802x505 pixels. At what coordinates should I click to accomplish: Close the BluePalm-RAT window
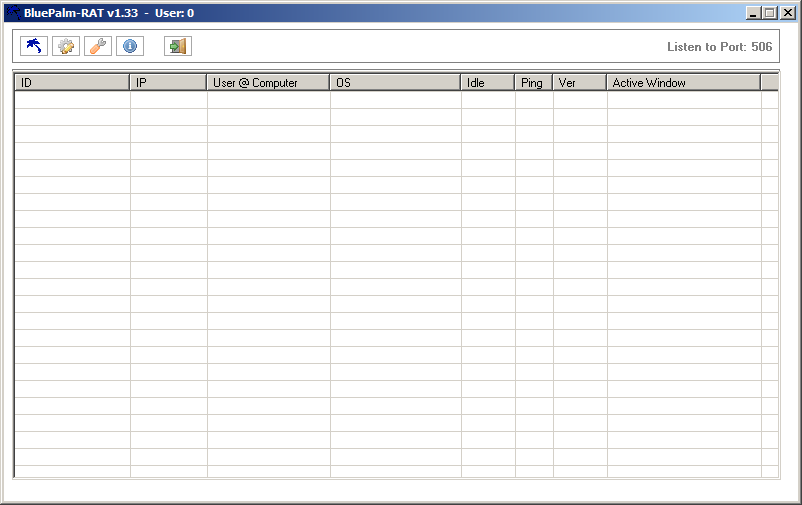click(786, 13)
